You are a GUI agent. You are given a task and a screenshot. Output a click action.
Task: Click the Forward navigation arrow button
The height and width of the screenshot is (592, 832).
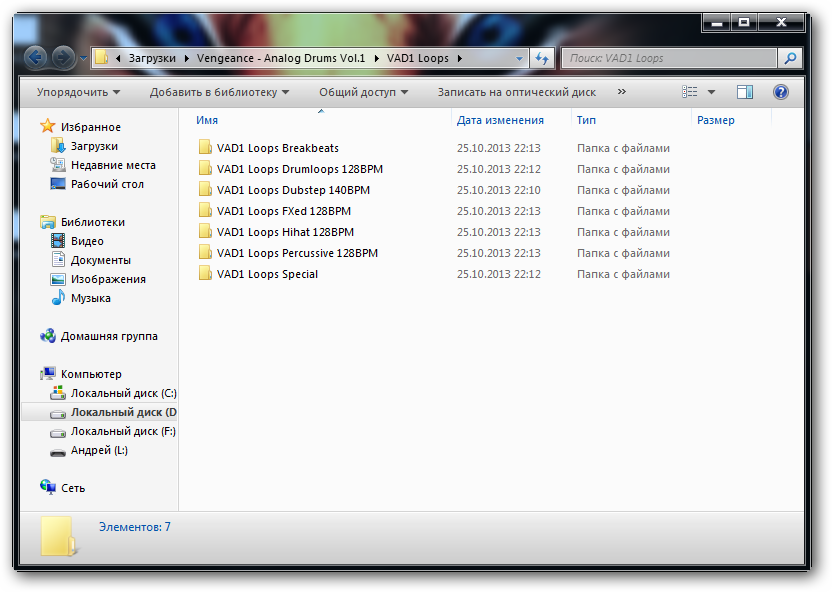pos(62,58)
